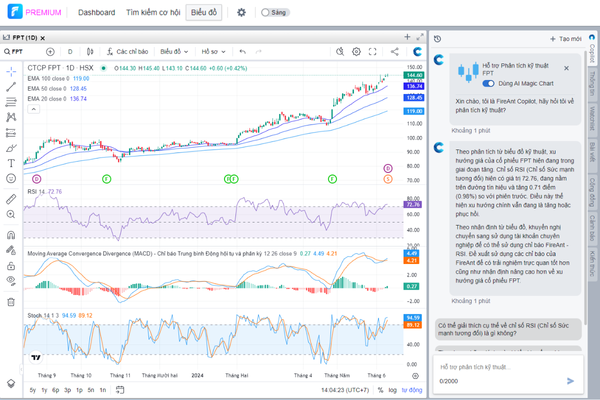Open app settings gear in top bar
This screenshot has height=400, width=600.
(241, 13)
